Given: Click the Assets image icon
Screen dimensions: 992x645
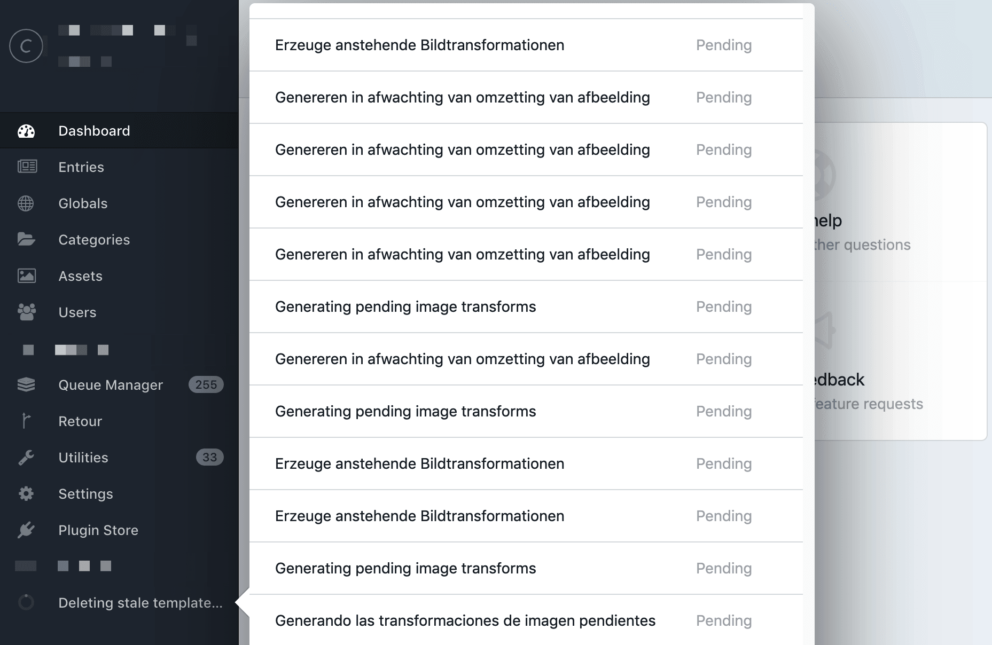Looking at the screenshot, I should point(27,276).
